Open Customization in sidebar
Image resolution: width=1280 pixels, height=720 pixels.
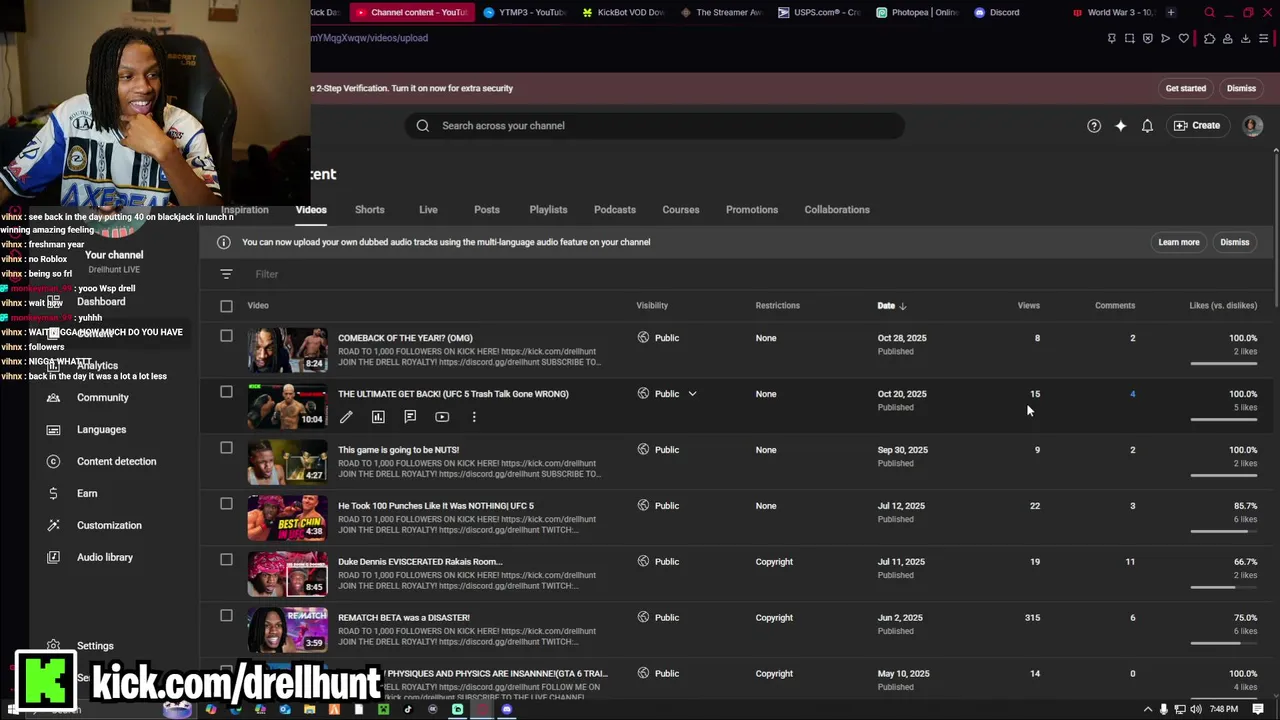tap(109, 526)
